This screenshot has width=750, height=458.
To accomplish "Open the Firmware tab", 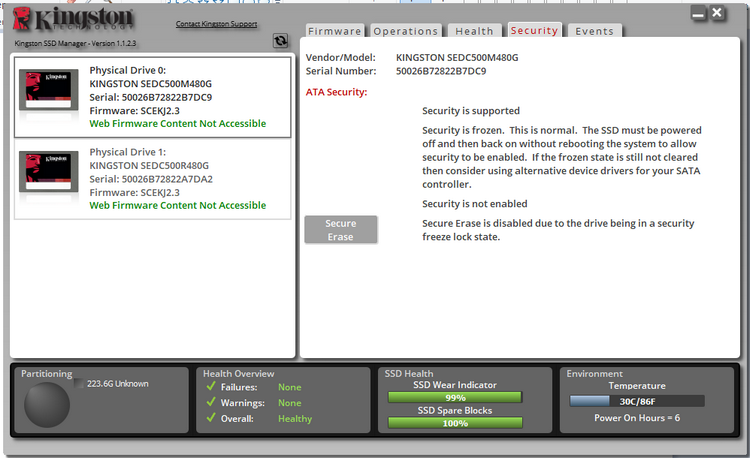I will pyautogui.click(x=335, y=31).
